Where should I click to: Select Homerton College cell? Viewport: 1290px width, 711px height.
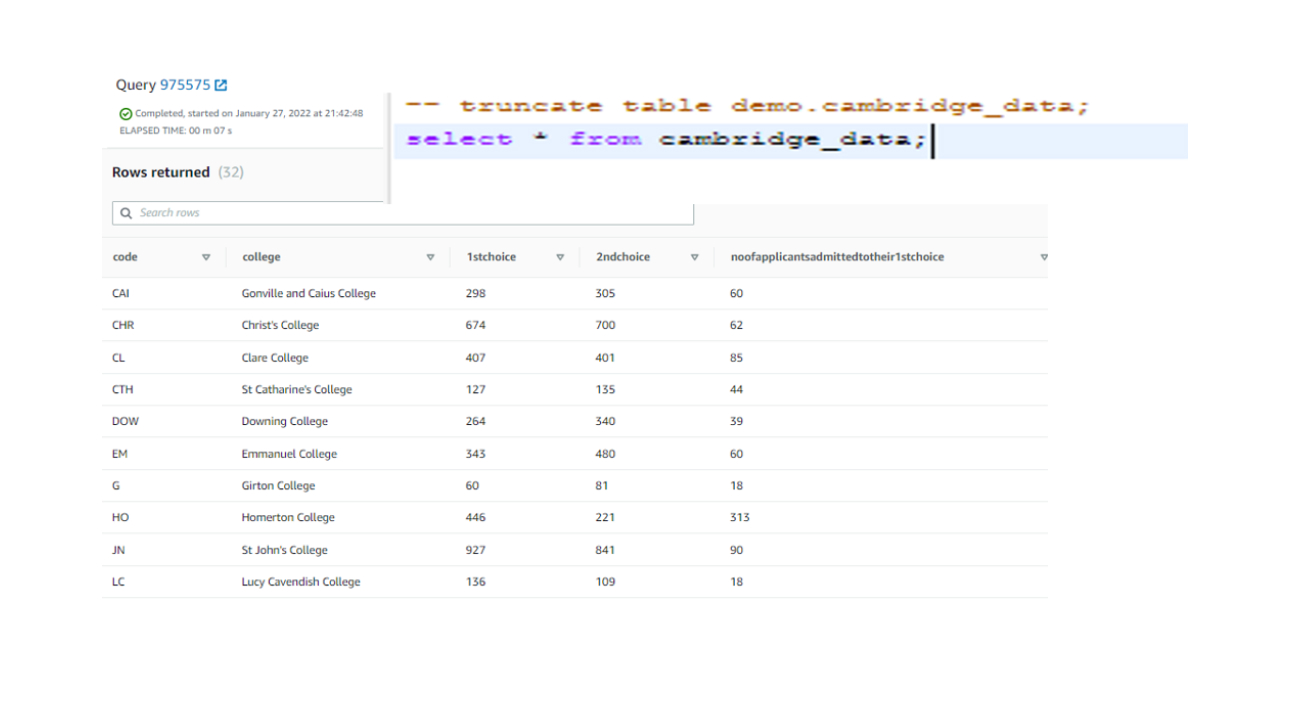coord(288,518)
